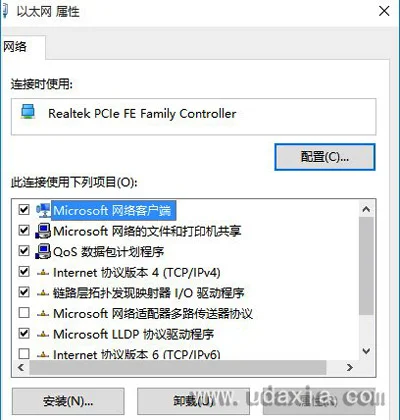This screenshot has height=420, width=400.
Task: Click the Realtek network adapter icon
Action: tap(28, 112)
